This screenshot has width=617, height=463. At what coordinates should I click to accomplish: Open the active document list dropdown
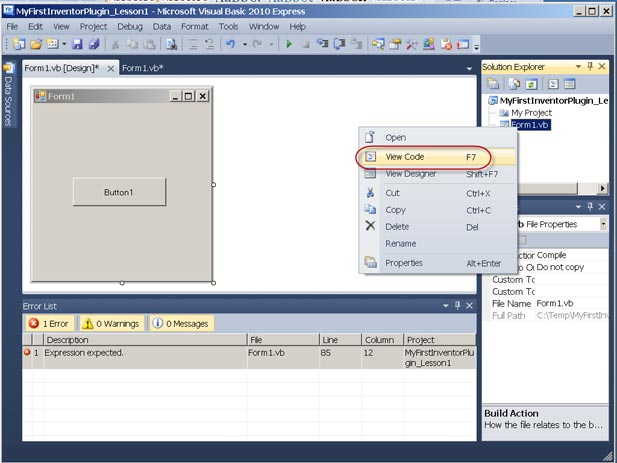[x=469, y=68]
